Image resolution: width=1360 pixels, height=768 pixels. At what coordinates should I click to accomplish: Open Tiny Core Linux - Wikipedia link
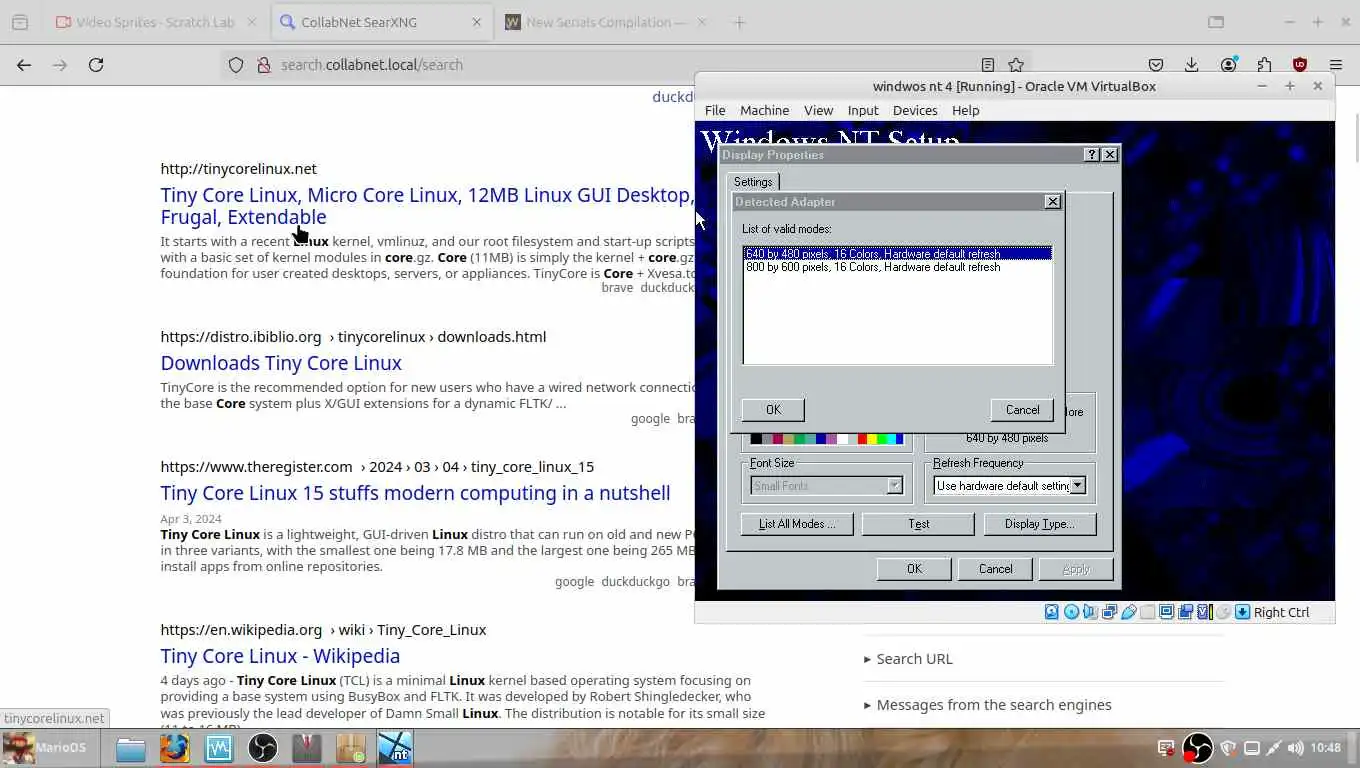pyautogui.click(x=280, y=656)
